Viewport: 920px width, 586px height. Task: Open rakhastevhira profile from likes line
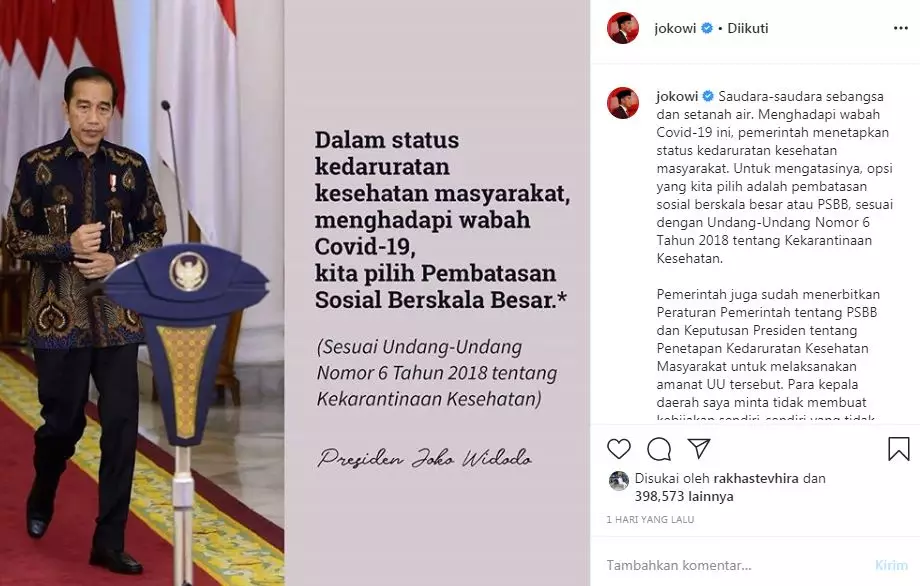756,478
